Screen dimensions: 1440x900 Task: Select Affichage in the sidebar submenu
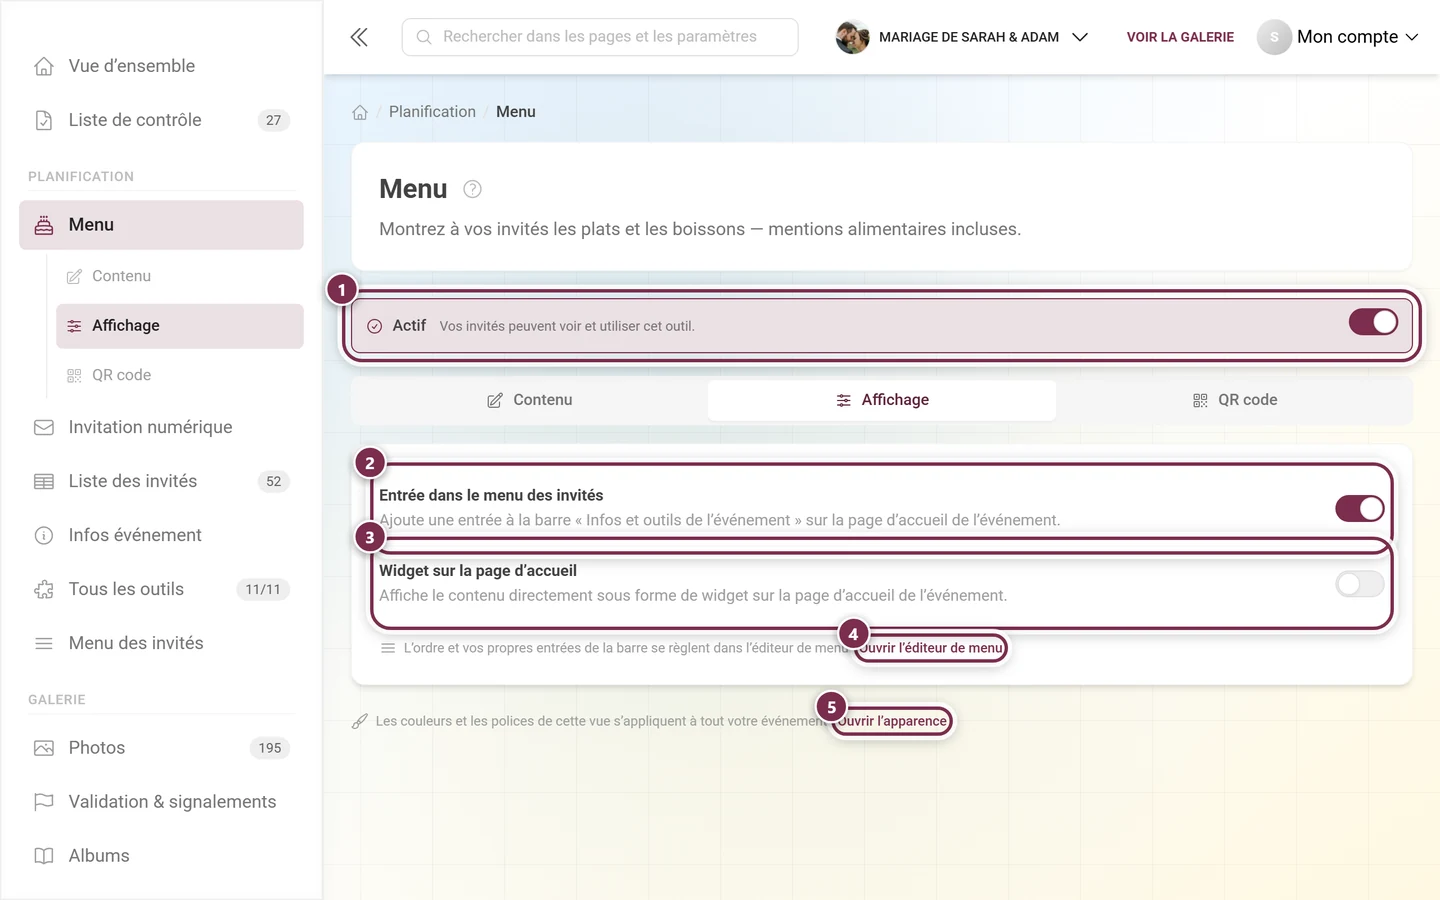click(180, 326)
